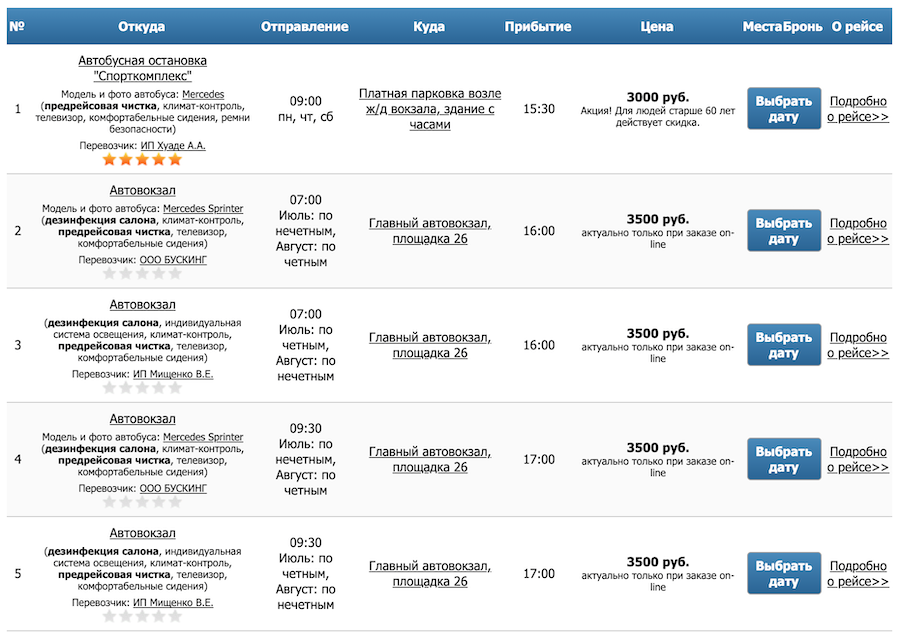Click the grey rating stars in row 2

coord(142,273)
